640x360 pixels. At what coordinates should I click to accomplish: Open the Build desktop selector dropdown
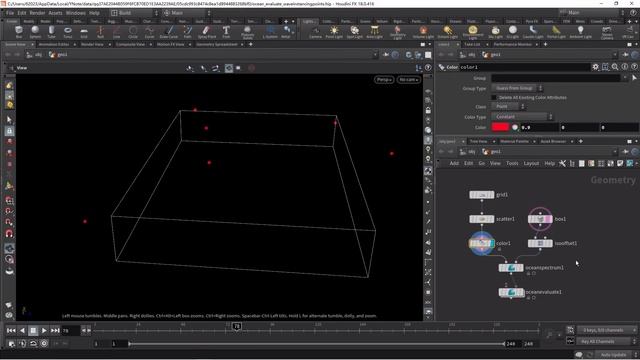click(x=133, y=13)
